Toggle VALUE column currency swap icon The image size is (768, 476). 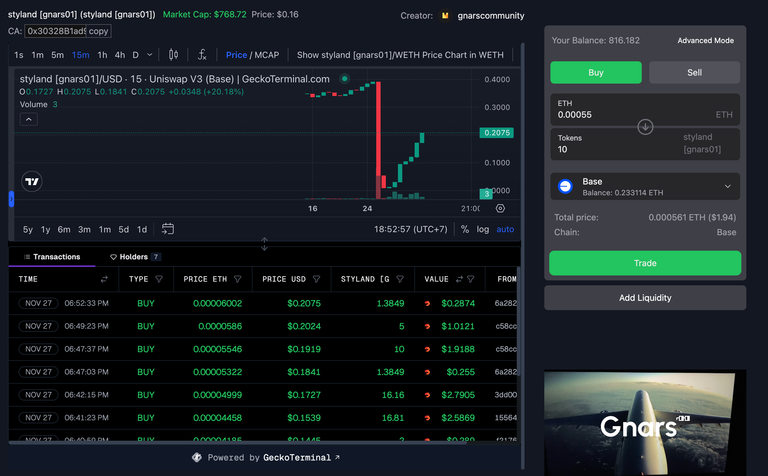[459, 279]
